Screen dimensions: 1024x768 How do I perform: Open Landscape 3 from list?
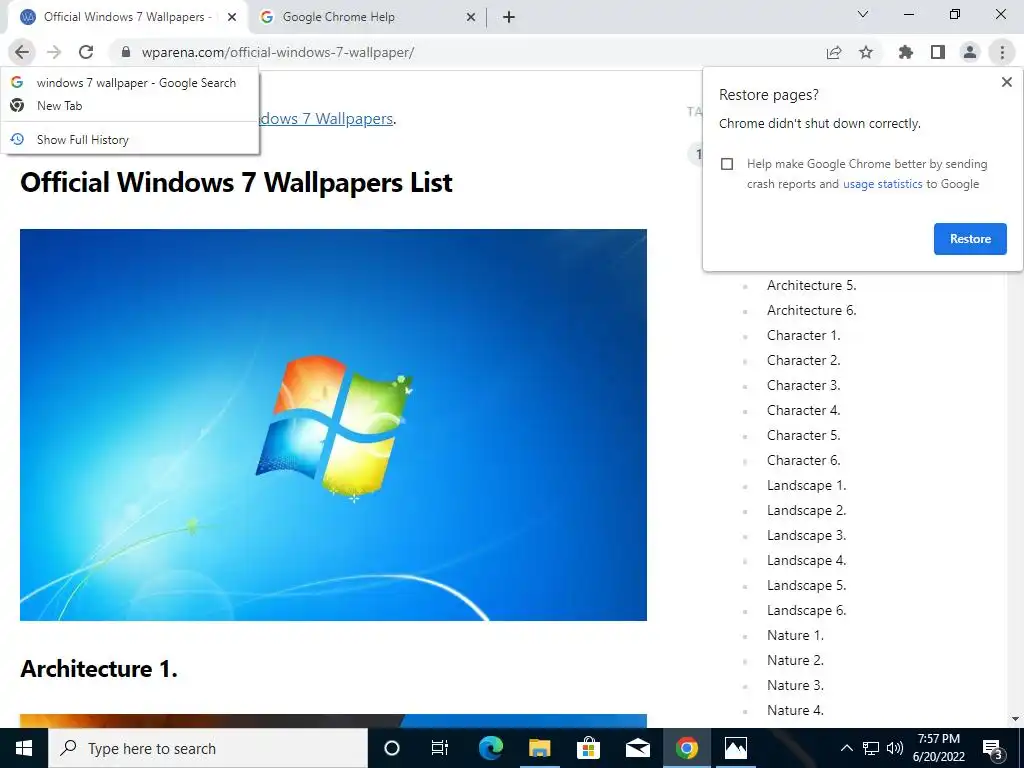click(x=807, y=536)
